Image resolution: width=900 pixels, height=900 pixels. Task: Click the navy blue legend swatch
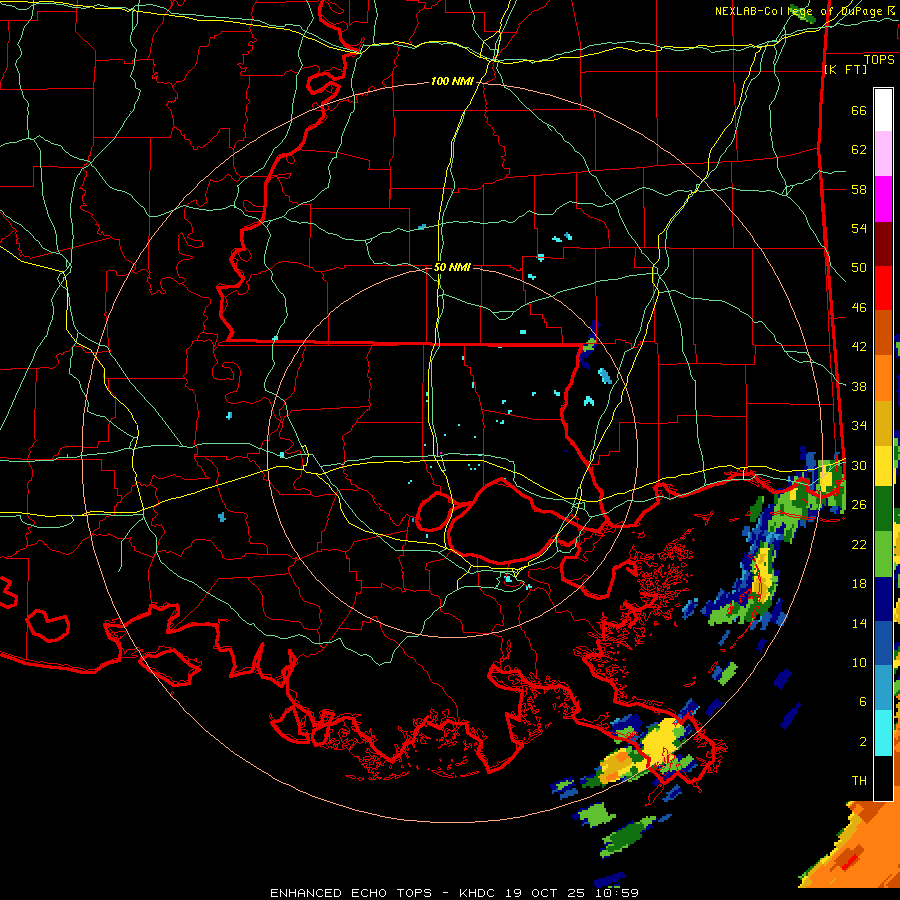(x=883, y=599)
